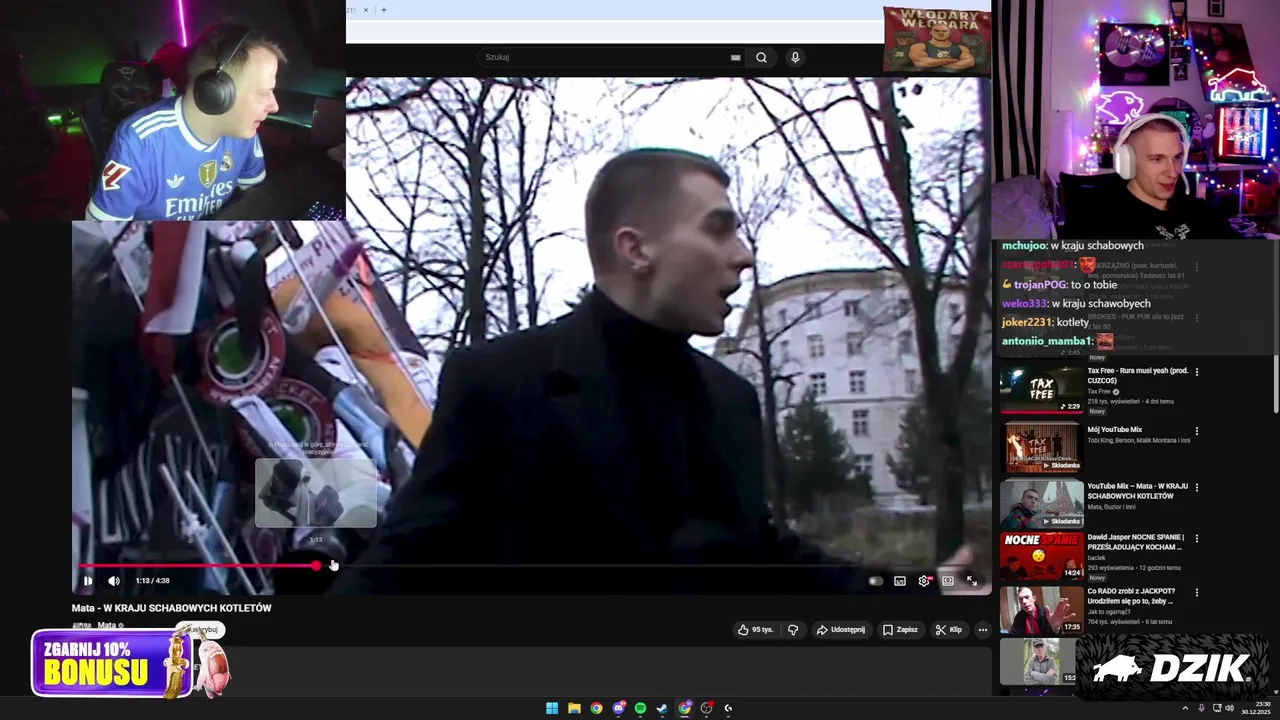Image resolution: width=1280 pixels, height=720 pixels.
Task: Click the Tax Free 2:29 video thumbnail
Action: click(1042, 388)
